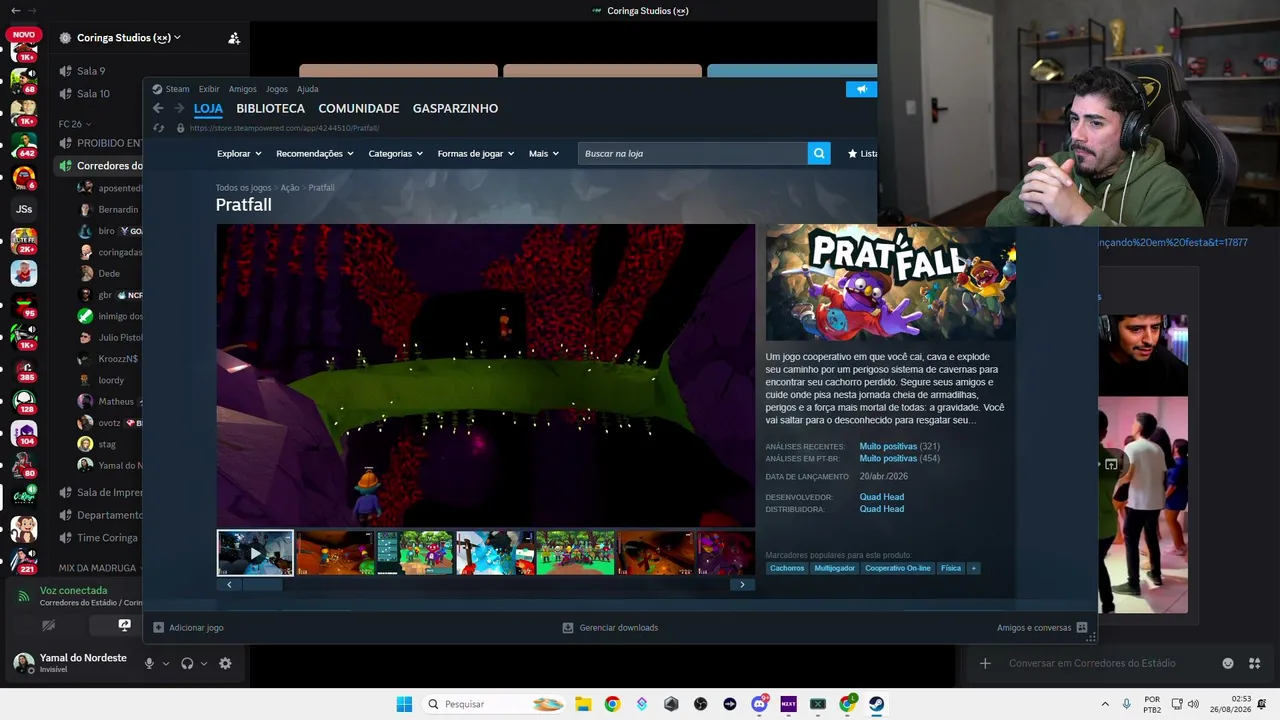
Task: Open the Jogos menu in Steam
Action: pos(277,89)
